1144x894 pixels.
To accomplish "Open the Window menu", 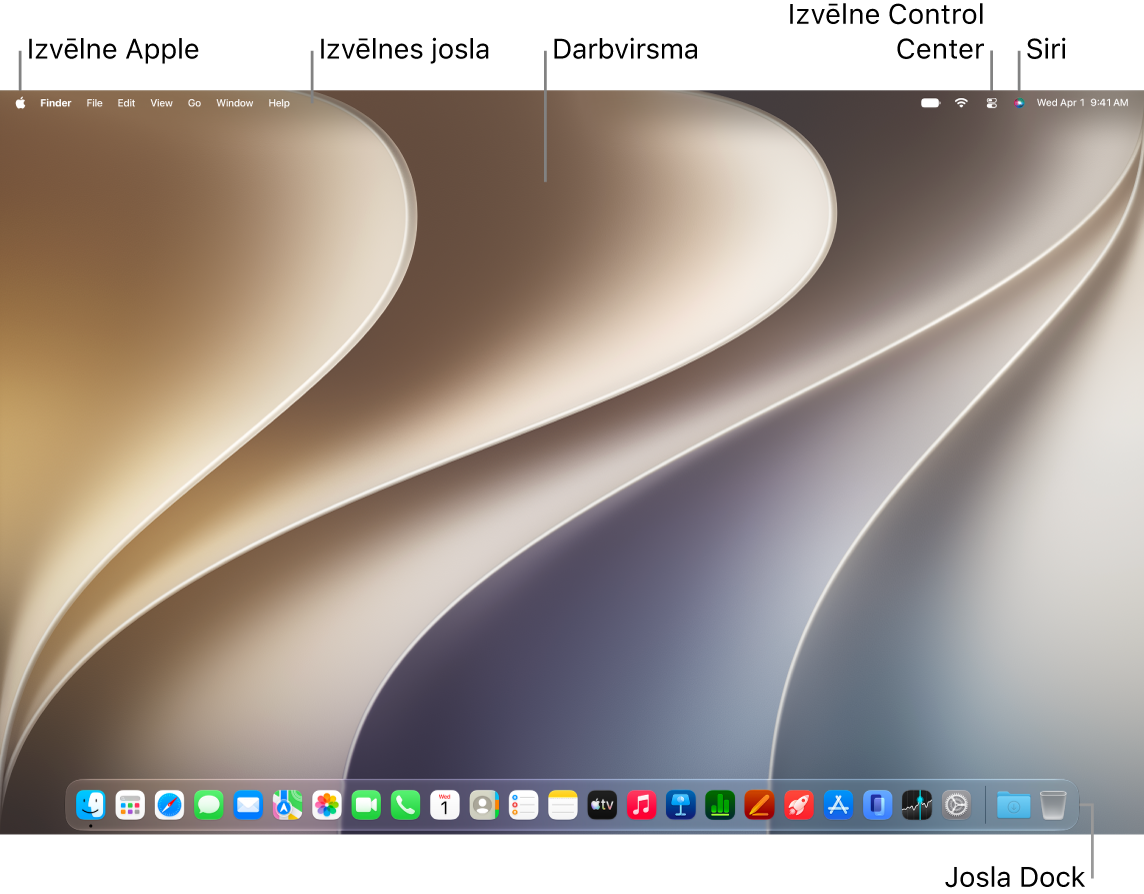I will click(234, 103).
